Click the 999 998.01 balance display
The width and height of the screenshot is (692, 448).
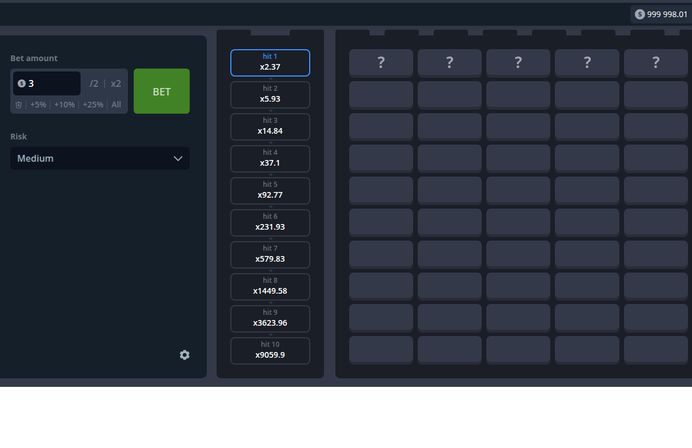coord(661,14)
